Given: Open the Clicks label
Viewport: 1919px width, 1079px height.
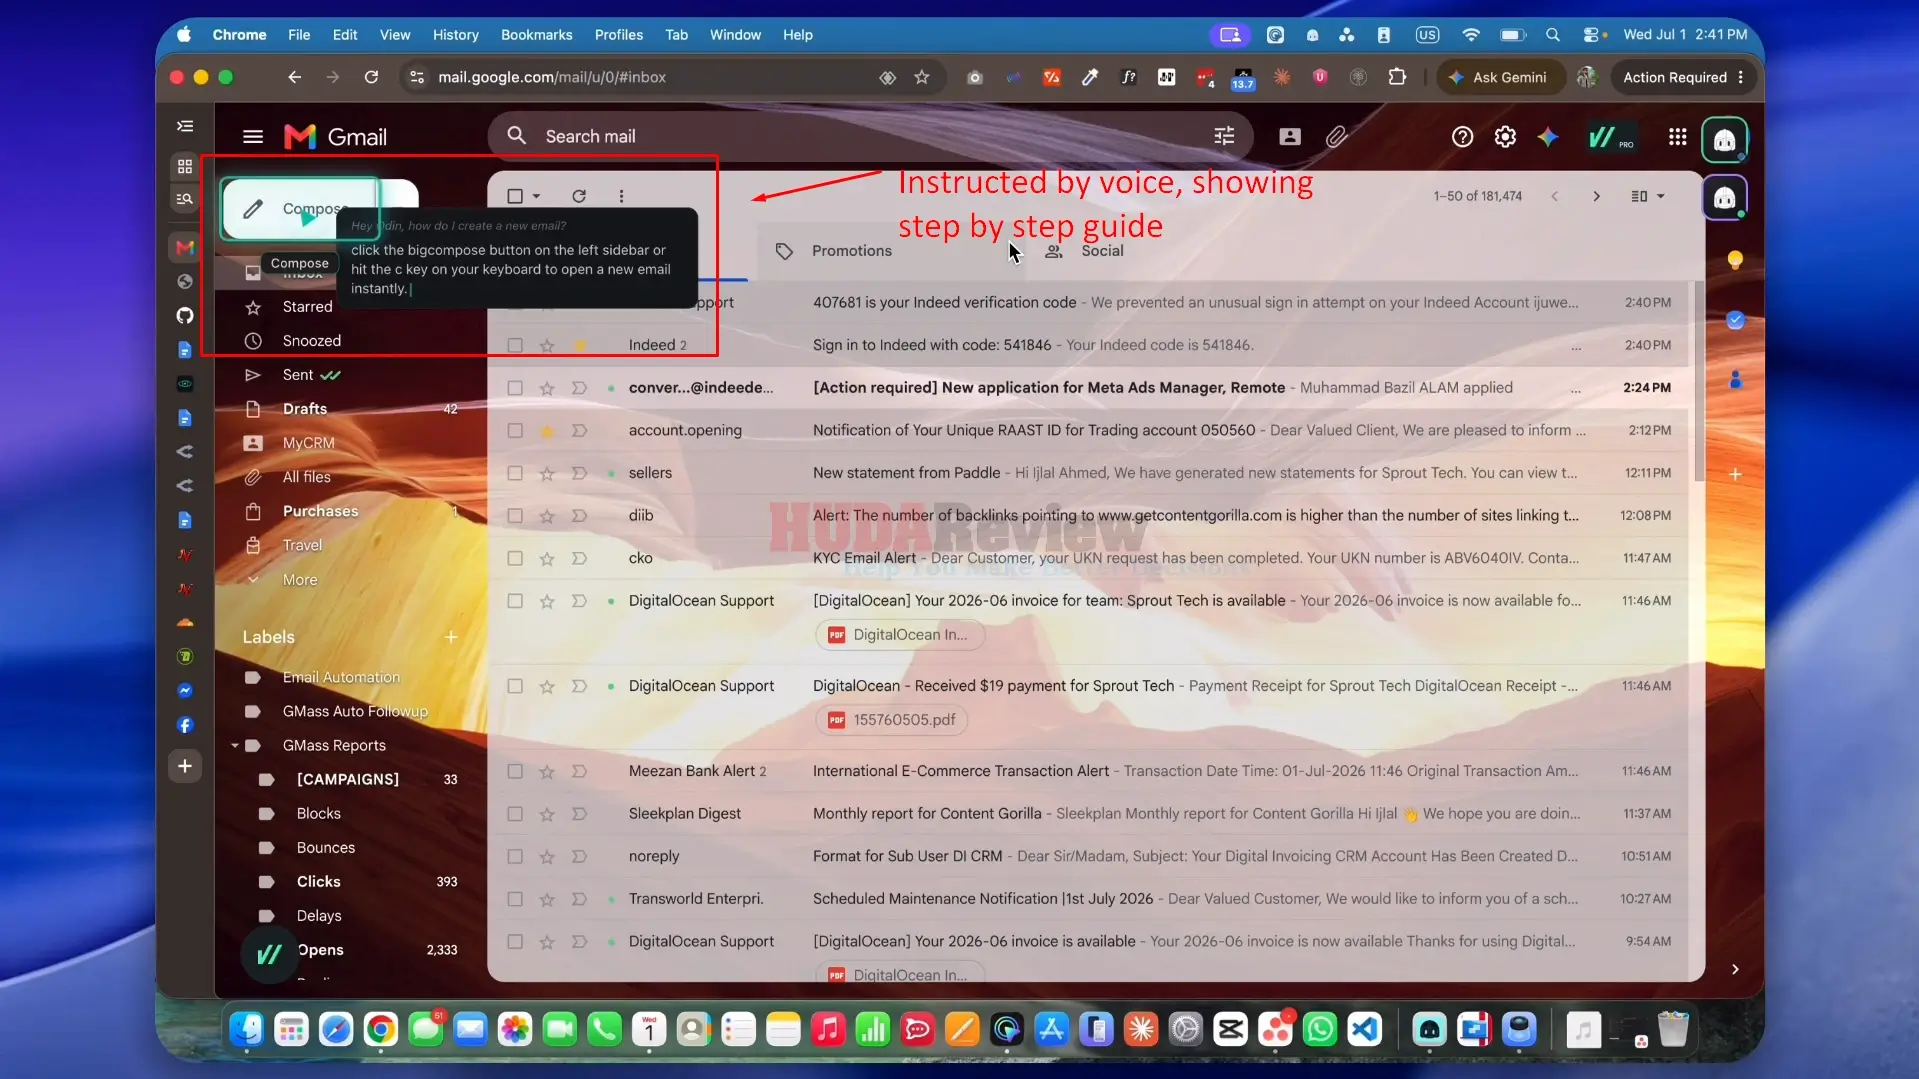Looking at the screenshot, I should click(x=318, y=882).
